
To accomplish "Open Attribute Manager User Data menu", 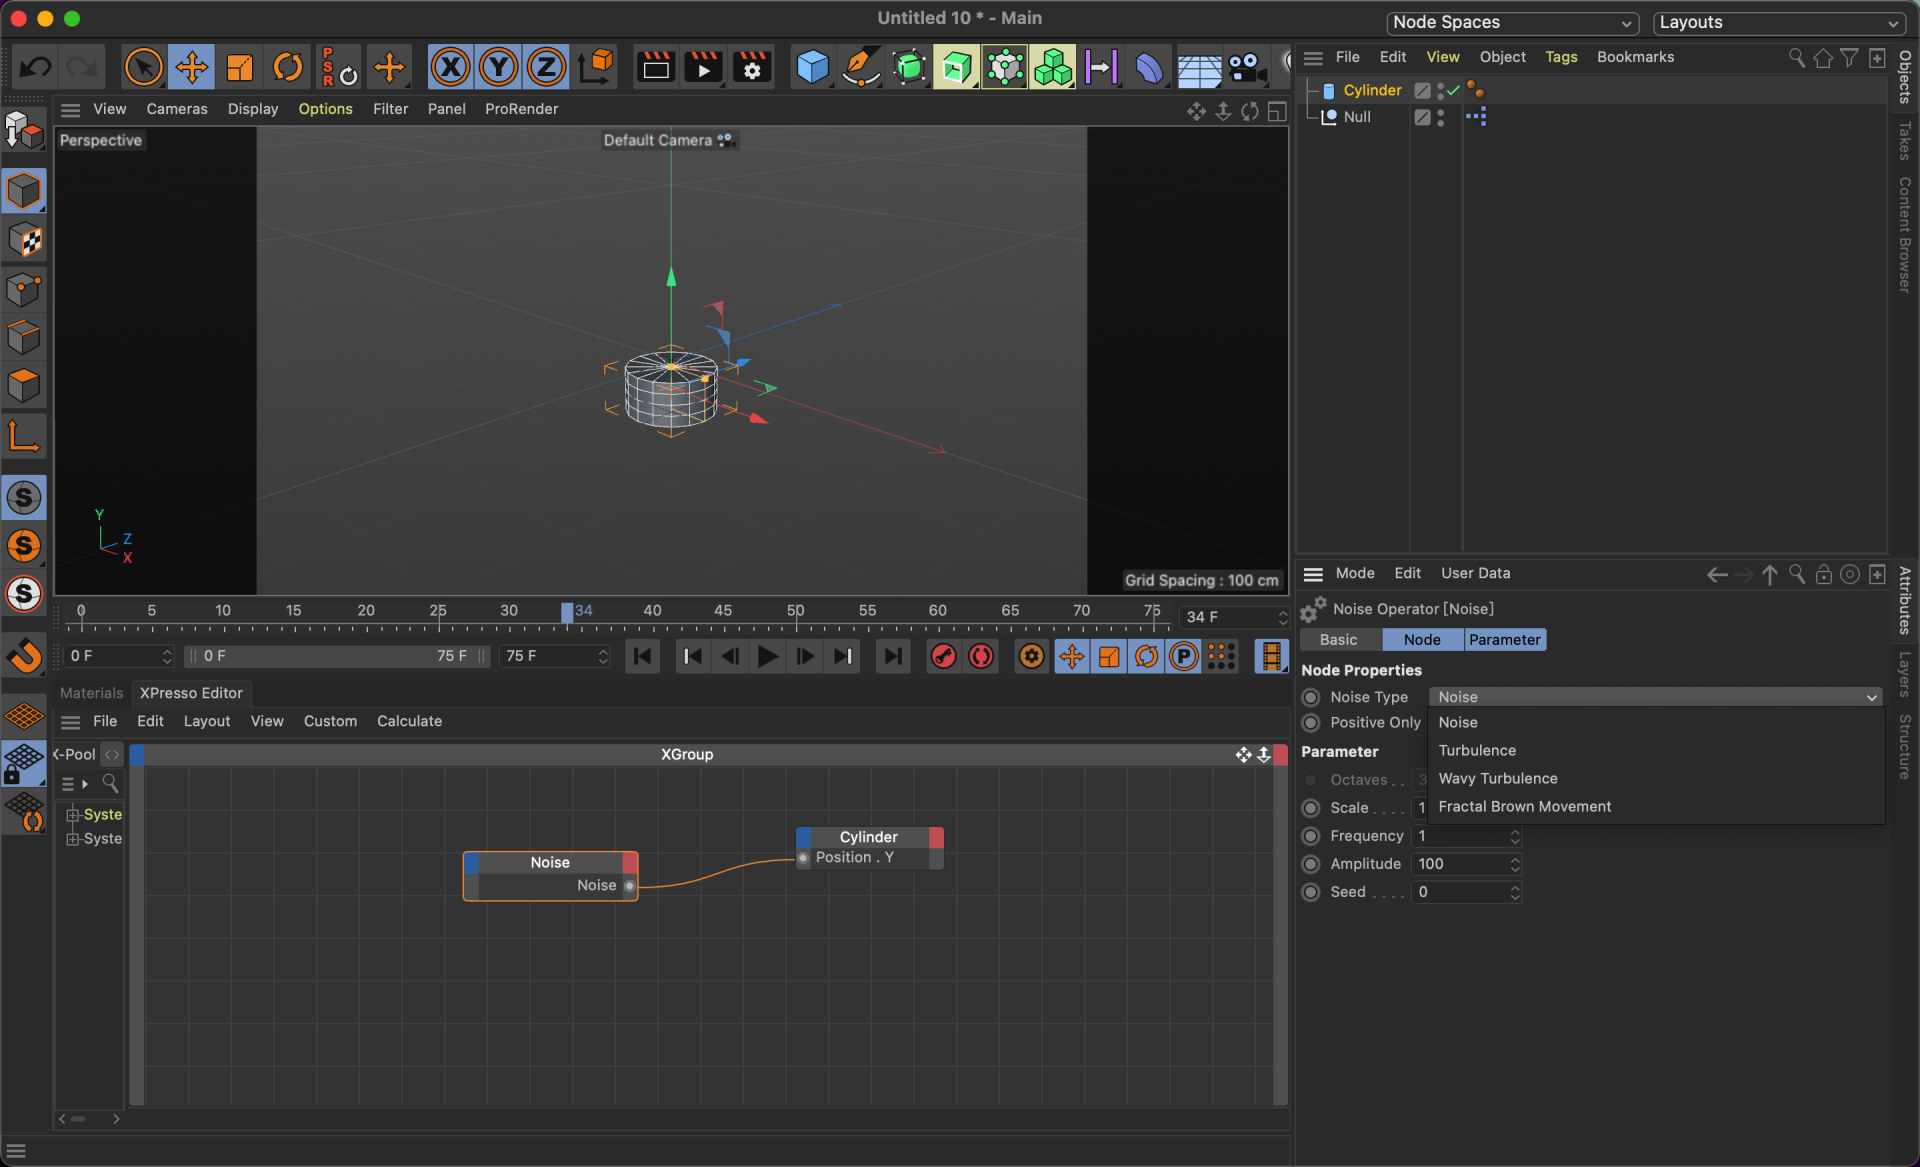I will pyautogui.click(x=1475, y=573).
